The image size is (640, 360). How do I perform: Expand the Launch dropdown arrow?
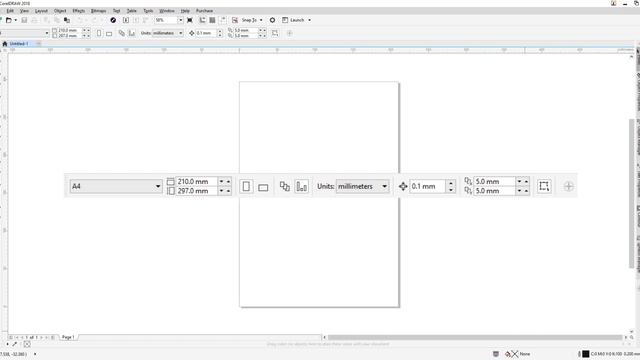[x=309, y=20]
